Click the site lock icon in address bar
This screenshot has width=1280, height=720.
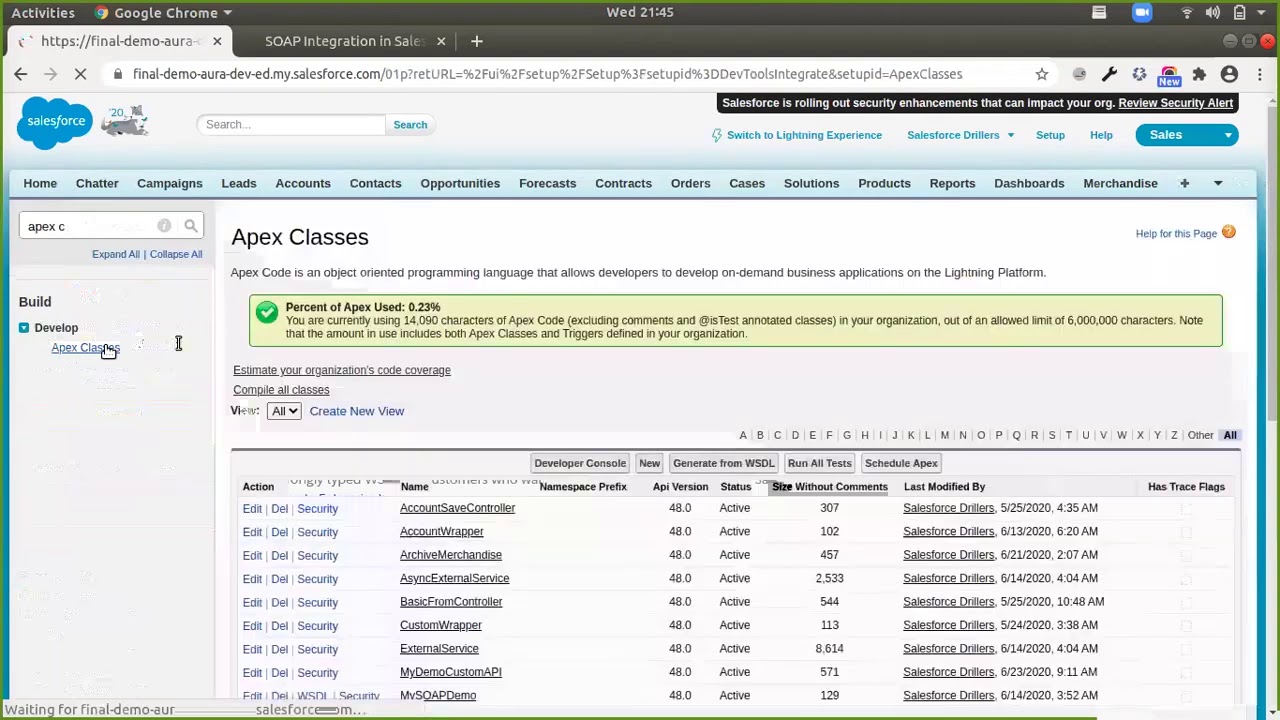click(119, 74)
